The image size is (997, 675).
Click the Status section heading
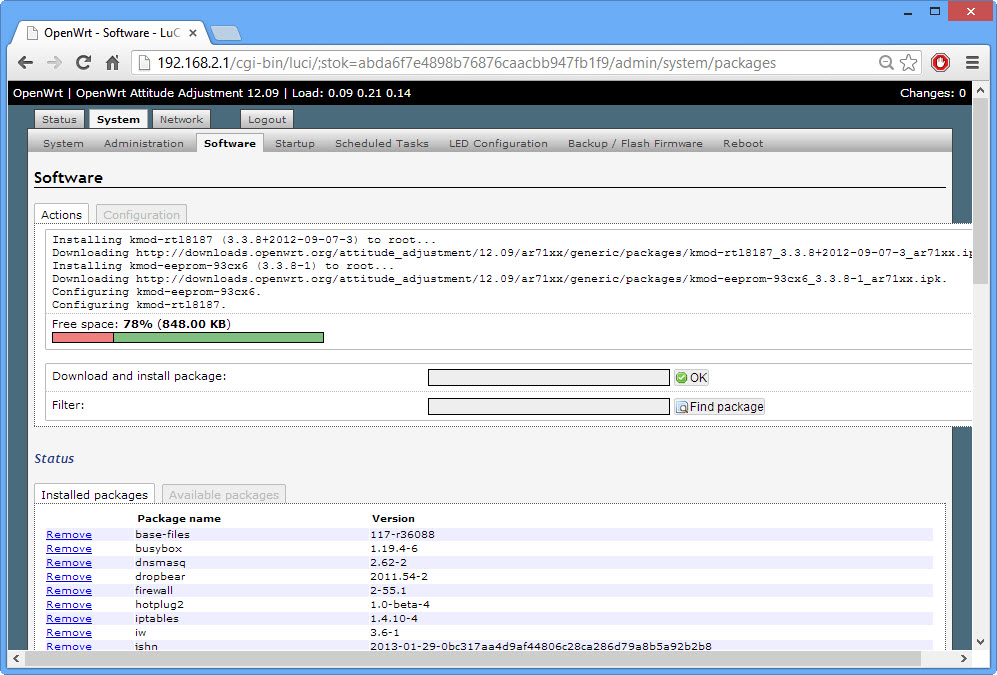pyautogui.click(x=54, y=458)
